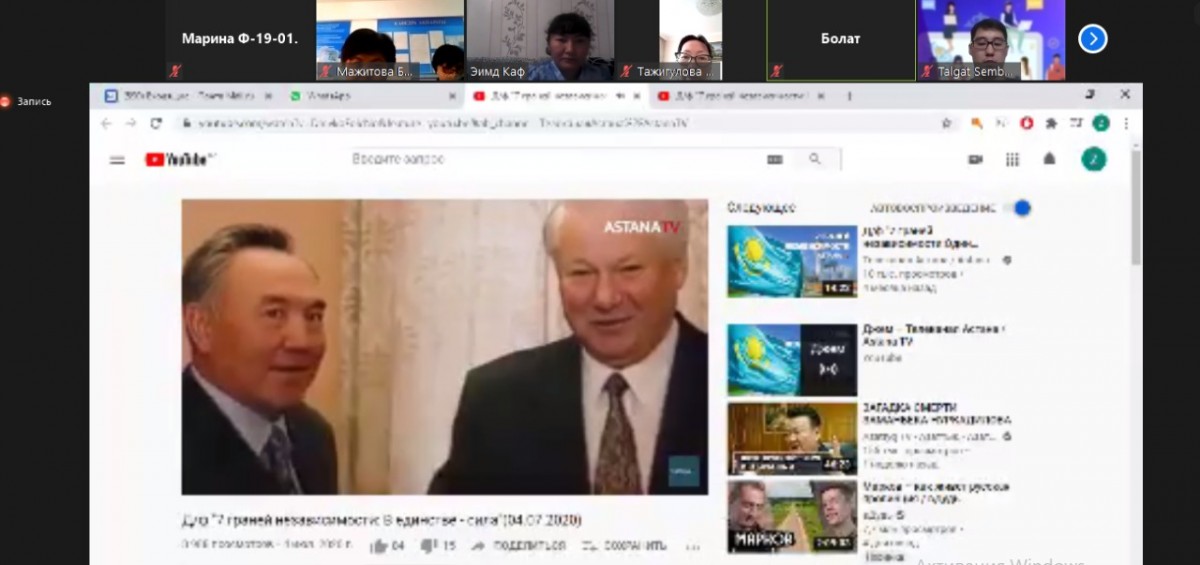Image resolution: width=1200 pixels, height=565 pixels.
Task: Toggle the autoplay switch
Action: (x=1018, y=208)
